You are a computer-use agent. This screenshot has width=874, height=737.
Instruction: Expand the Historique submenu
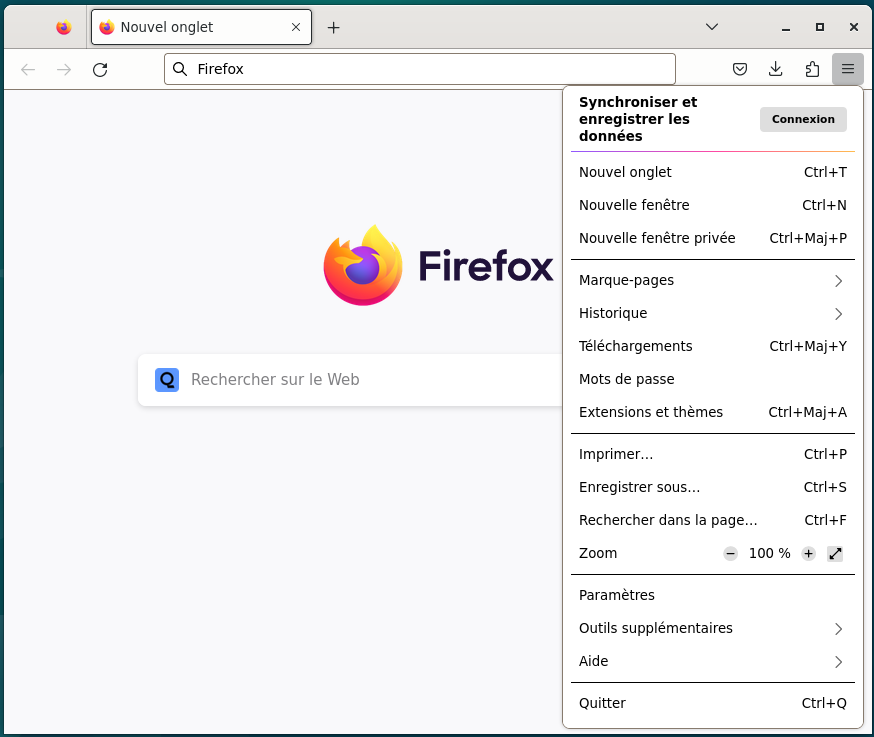pyautogui.click(x=713, y=313)
